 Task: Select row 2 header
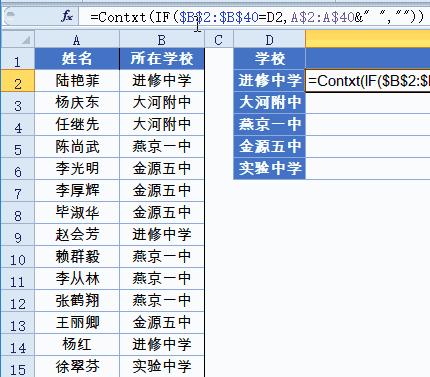pyautogui.click(x=17, y=81)
